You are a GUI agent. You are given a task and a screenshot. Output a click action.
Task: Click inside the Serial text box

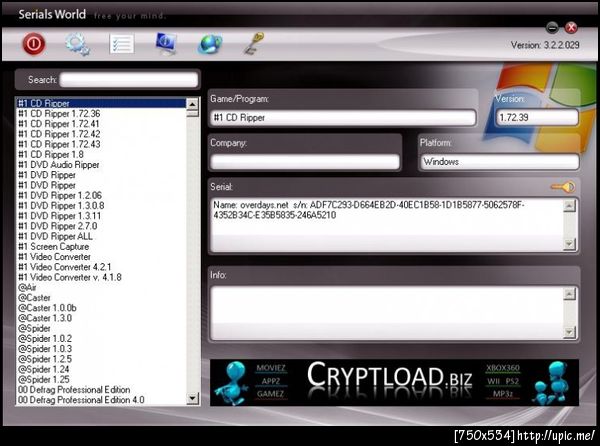pyautogui.click(x=386, y=225)
